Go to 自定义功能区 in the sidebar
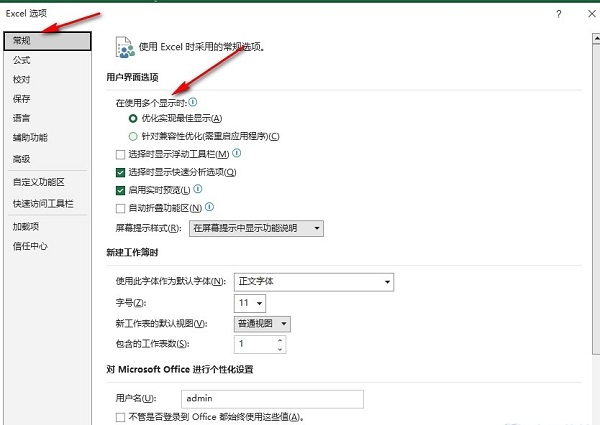The width and height of the screenshot is (600, 425). (38, 182)
